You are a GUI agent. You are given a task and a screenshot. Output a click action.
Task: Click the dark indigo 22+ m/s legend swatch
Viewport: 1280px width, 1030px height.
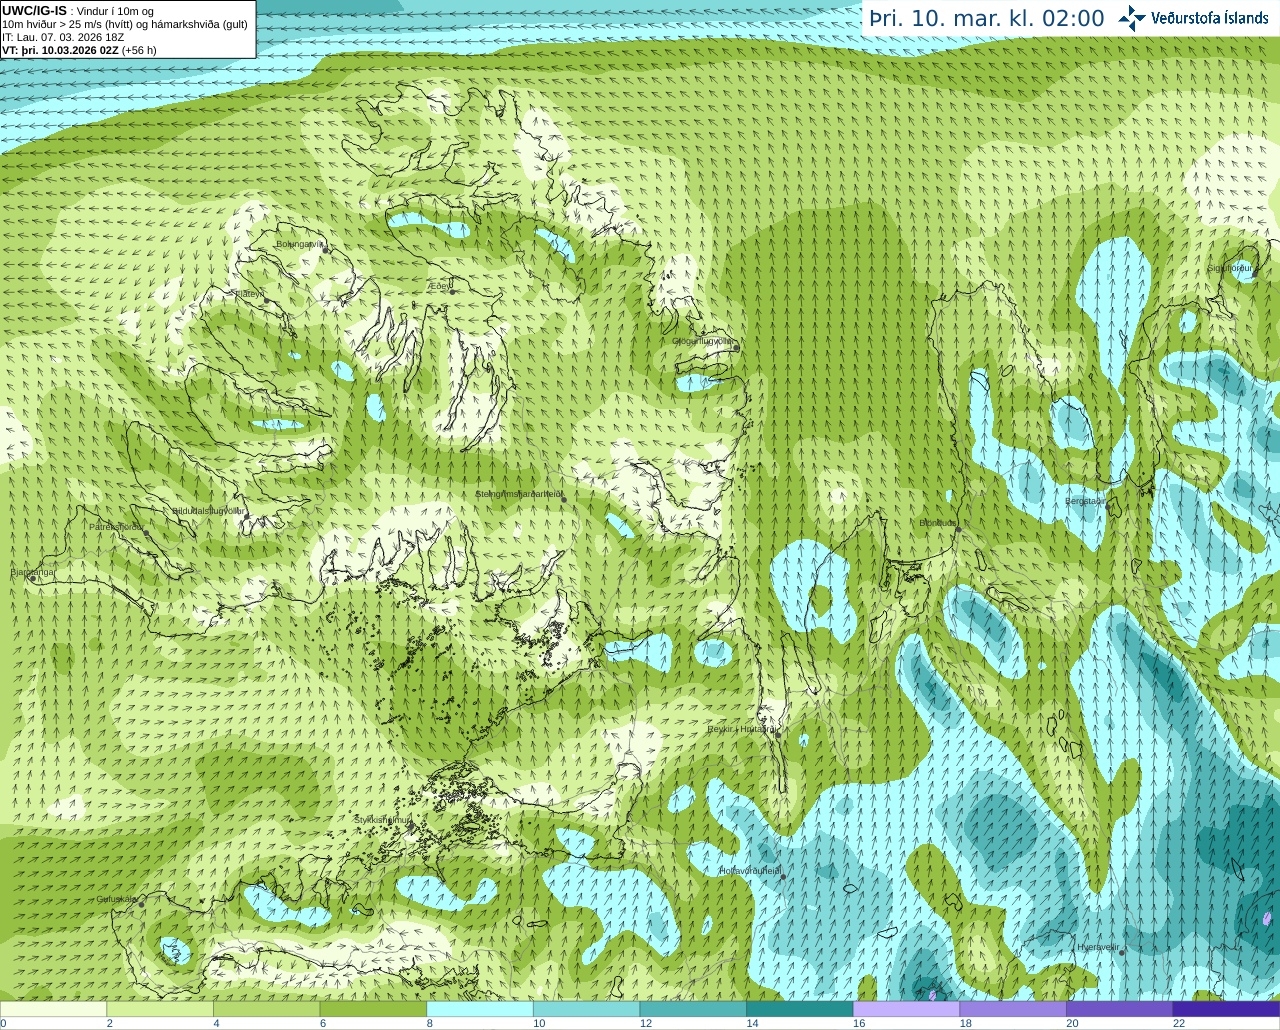(x=1226, y=1009)
